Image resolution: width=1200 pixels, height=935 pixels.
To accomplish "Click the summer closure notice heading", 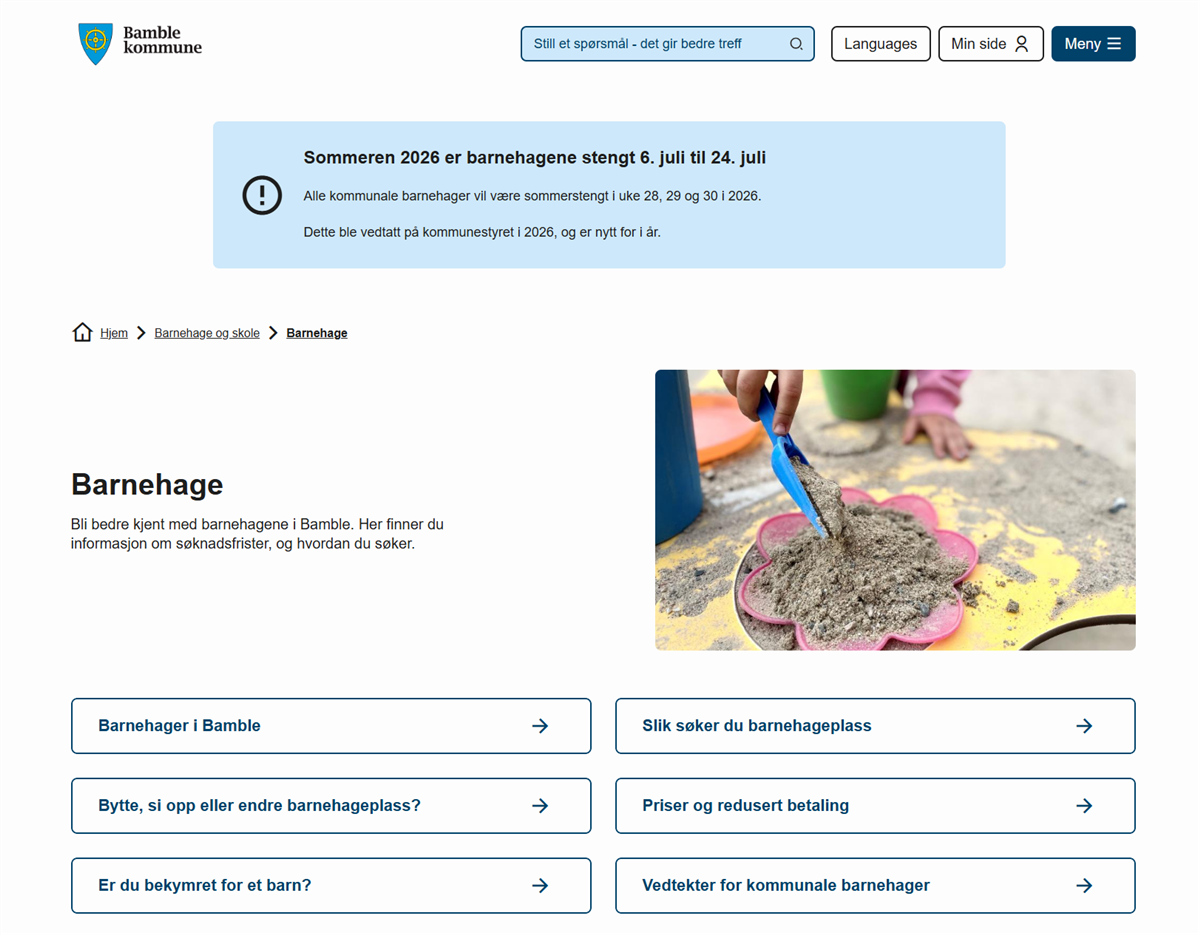I will (x=535, y=158).
